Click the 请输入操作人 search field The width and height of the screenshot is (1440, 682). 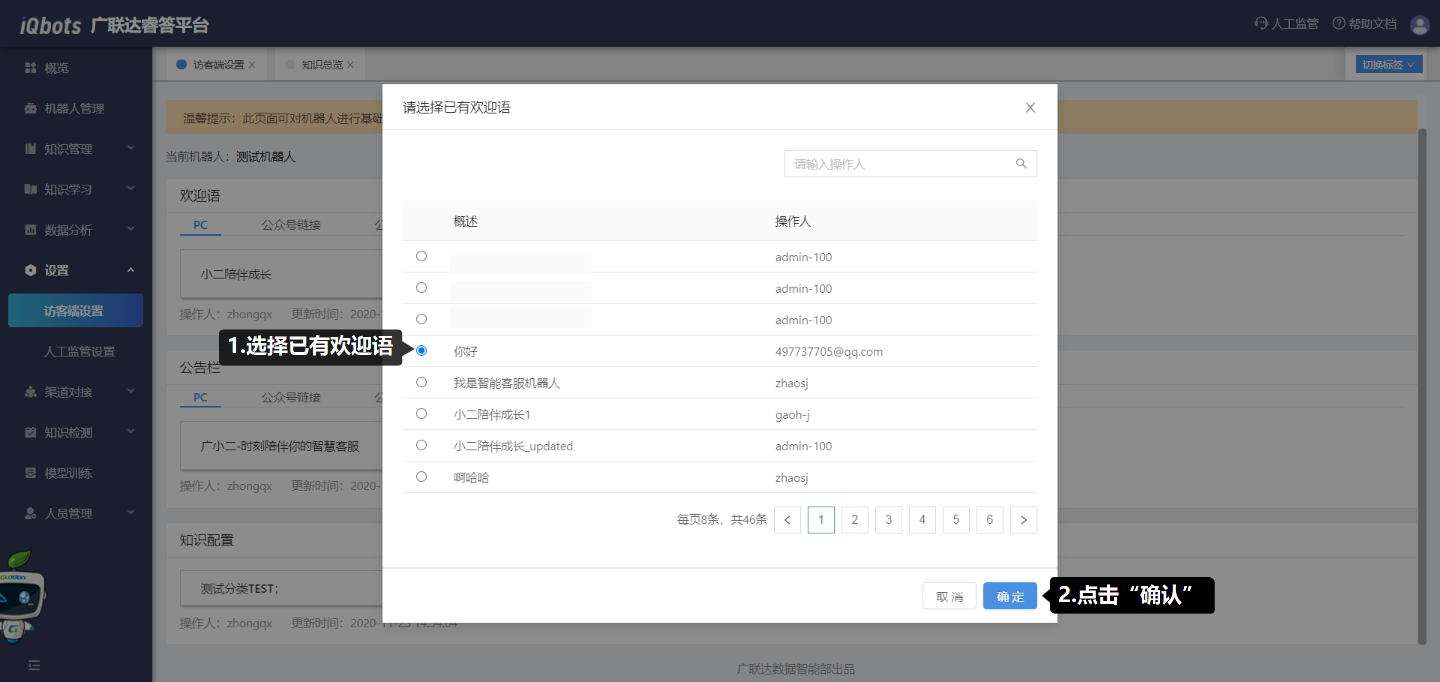coord(898,164)
